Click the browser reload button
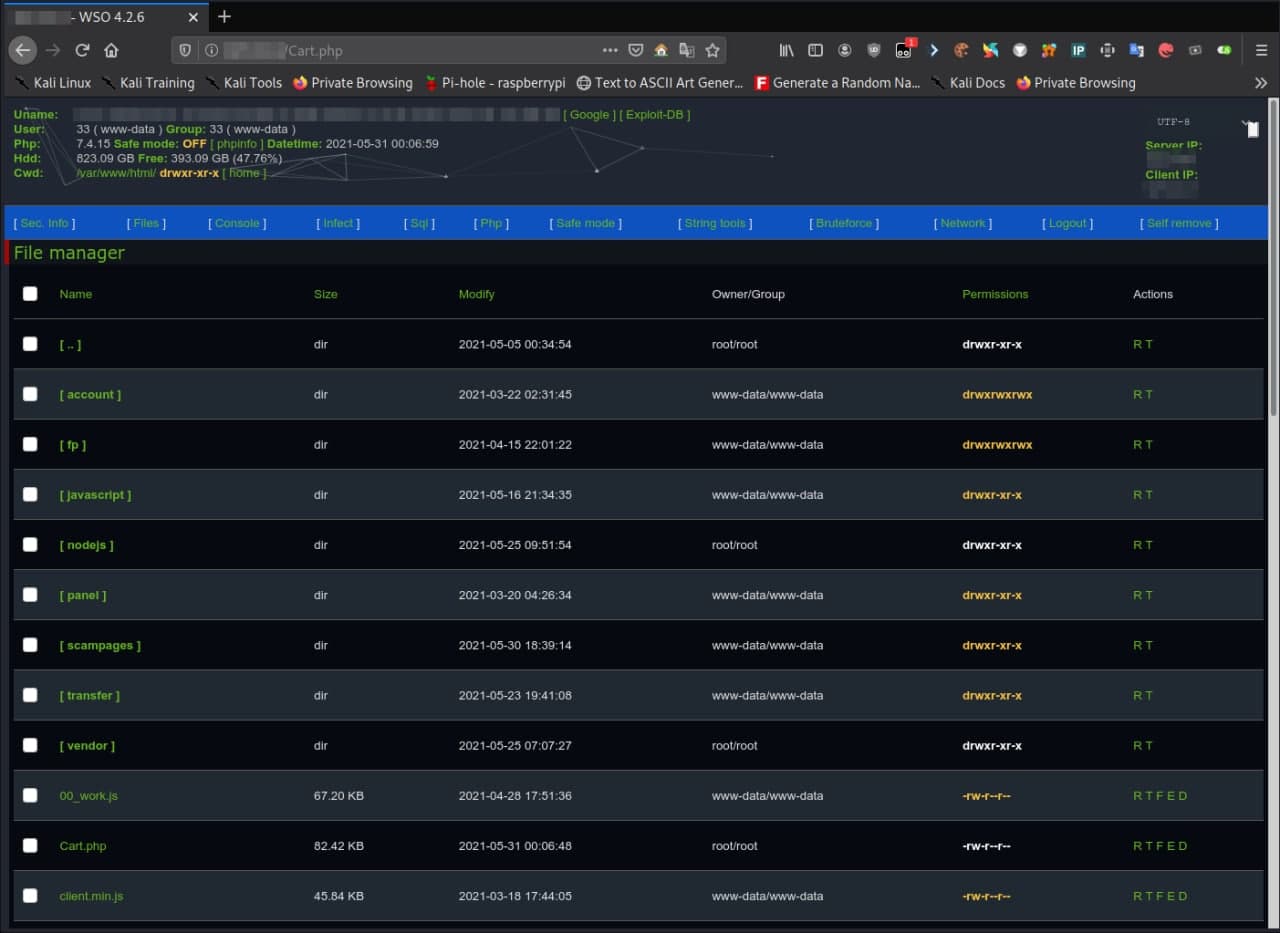Viewport: 1280px width, 933px height. point(82,50)
